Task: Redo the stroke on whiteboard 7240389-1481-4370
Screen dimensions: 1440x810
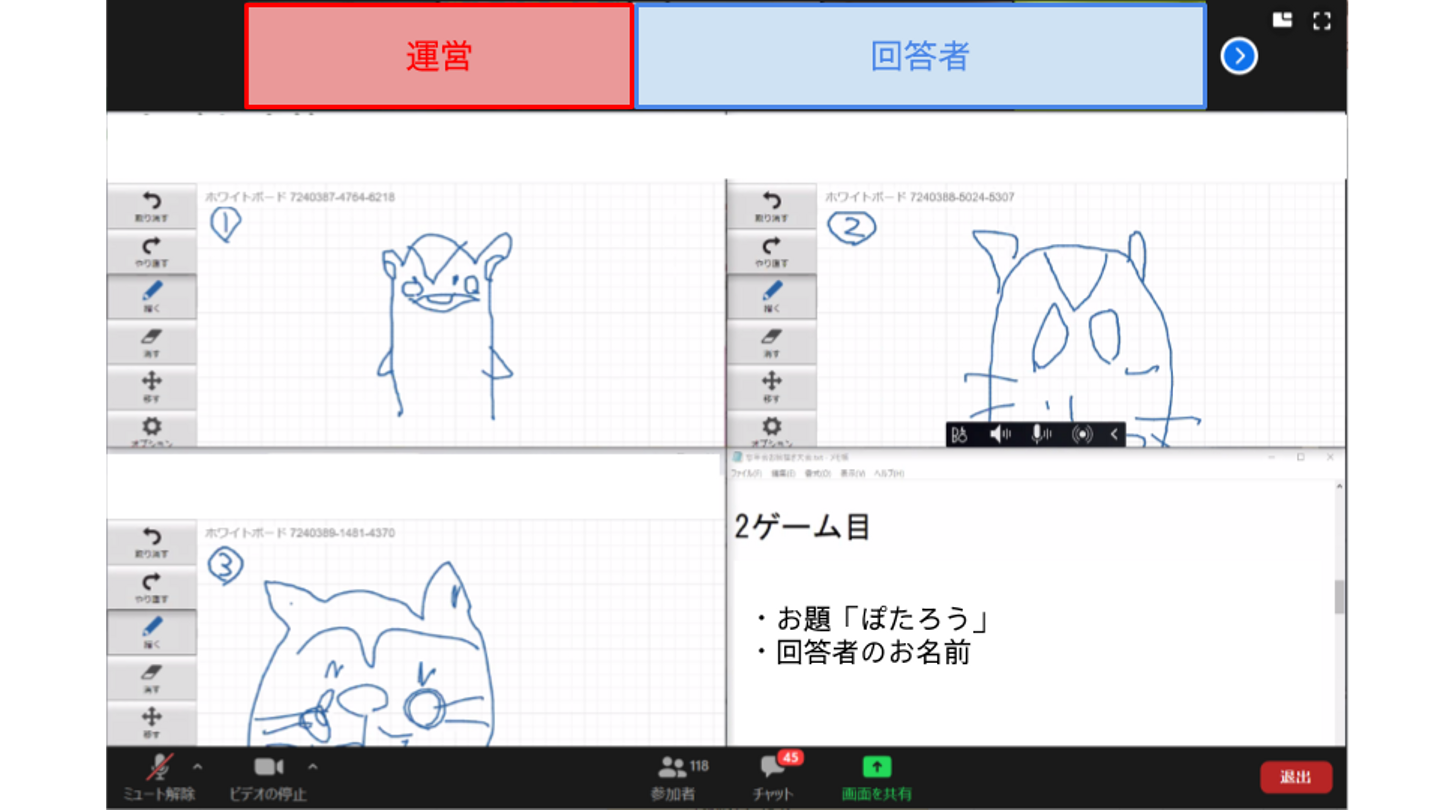Action: click(152, 587)
